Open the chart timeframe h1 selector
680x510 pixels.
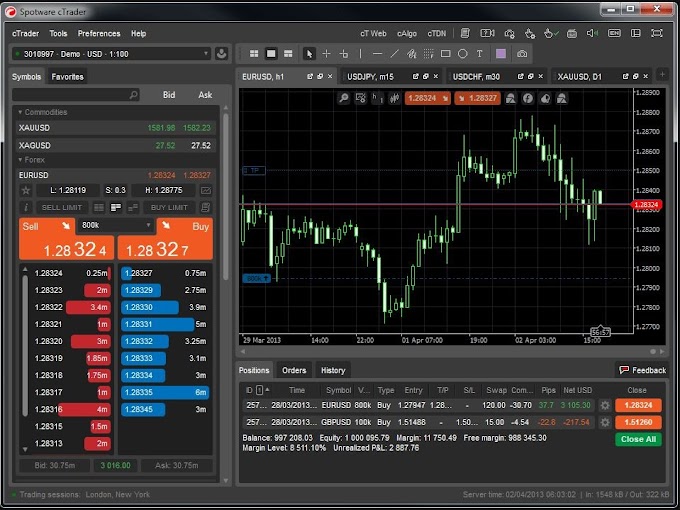pyautogui.click(x=377, y=98)
